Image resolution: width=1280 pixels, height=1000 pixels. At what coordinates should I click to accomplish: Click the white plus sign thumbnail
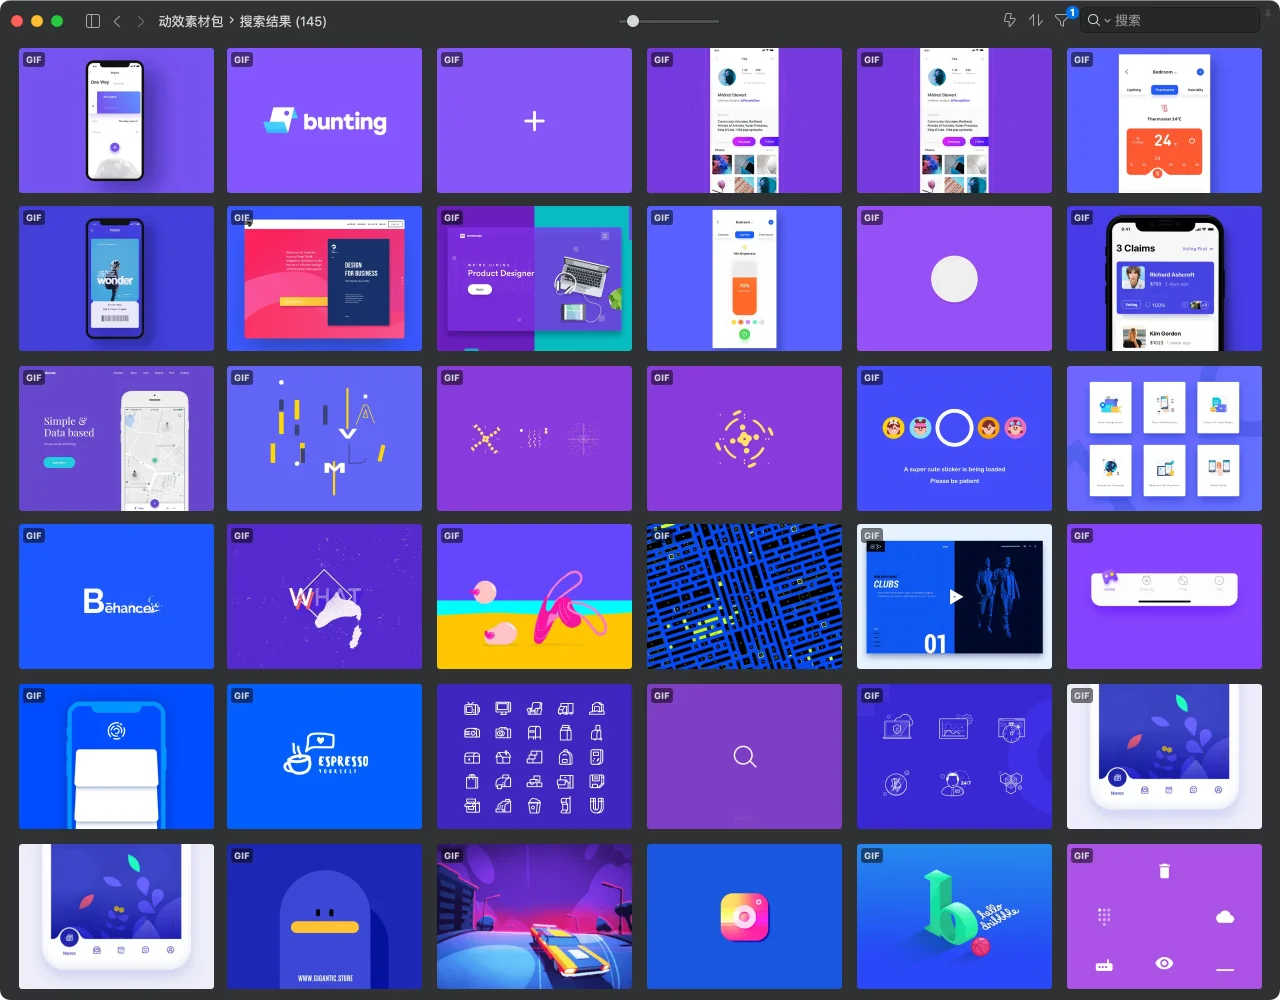534,121
